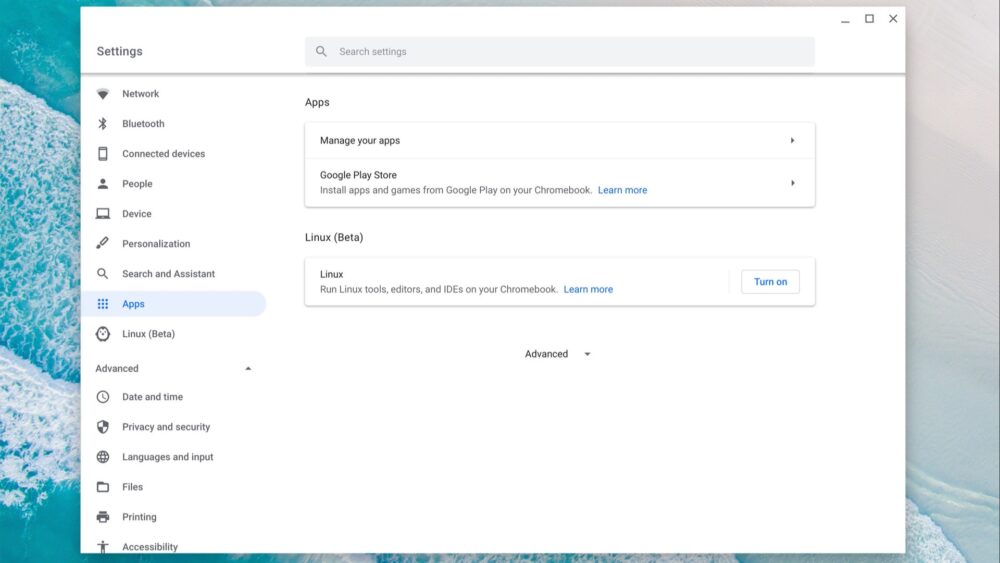The image size is (1000, 563).
Task: Click the Search and Assistant magnifier icon
Action: coord(103,274)
